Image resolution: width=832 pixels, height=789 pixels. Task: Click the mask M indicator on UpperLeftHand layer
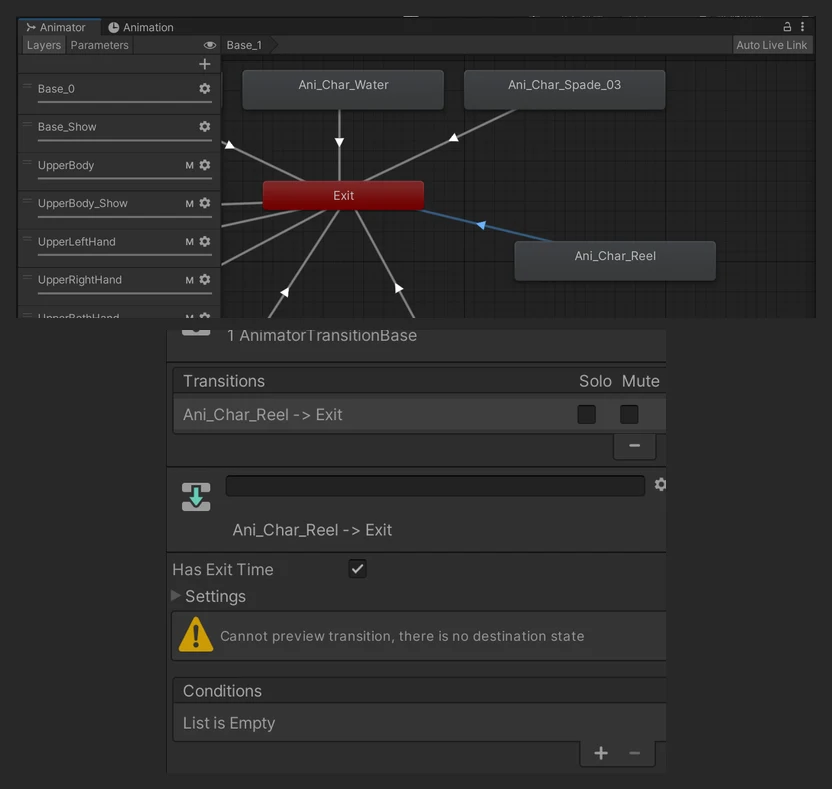[189, 242]
